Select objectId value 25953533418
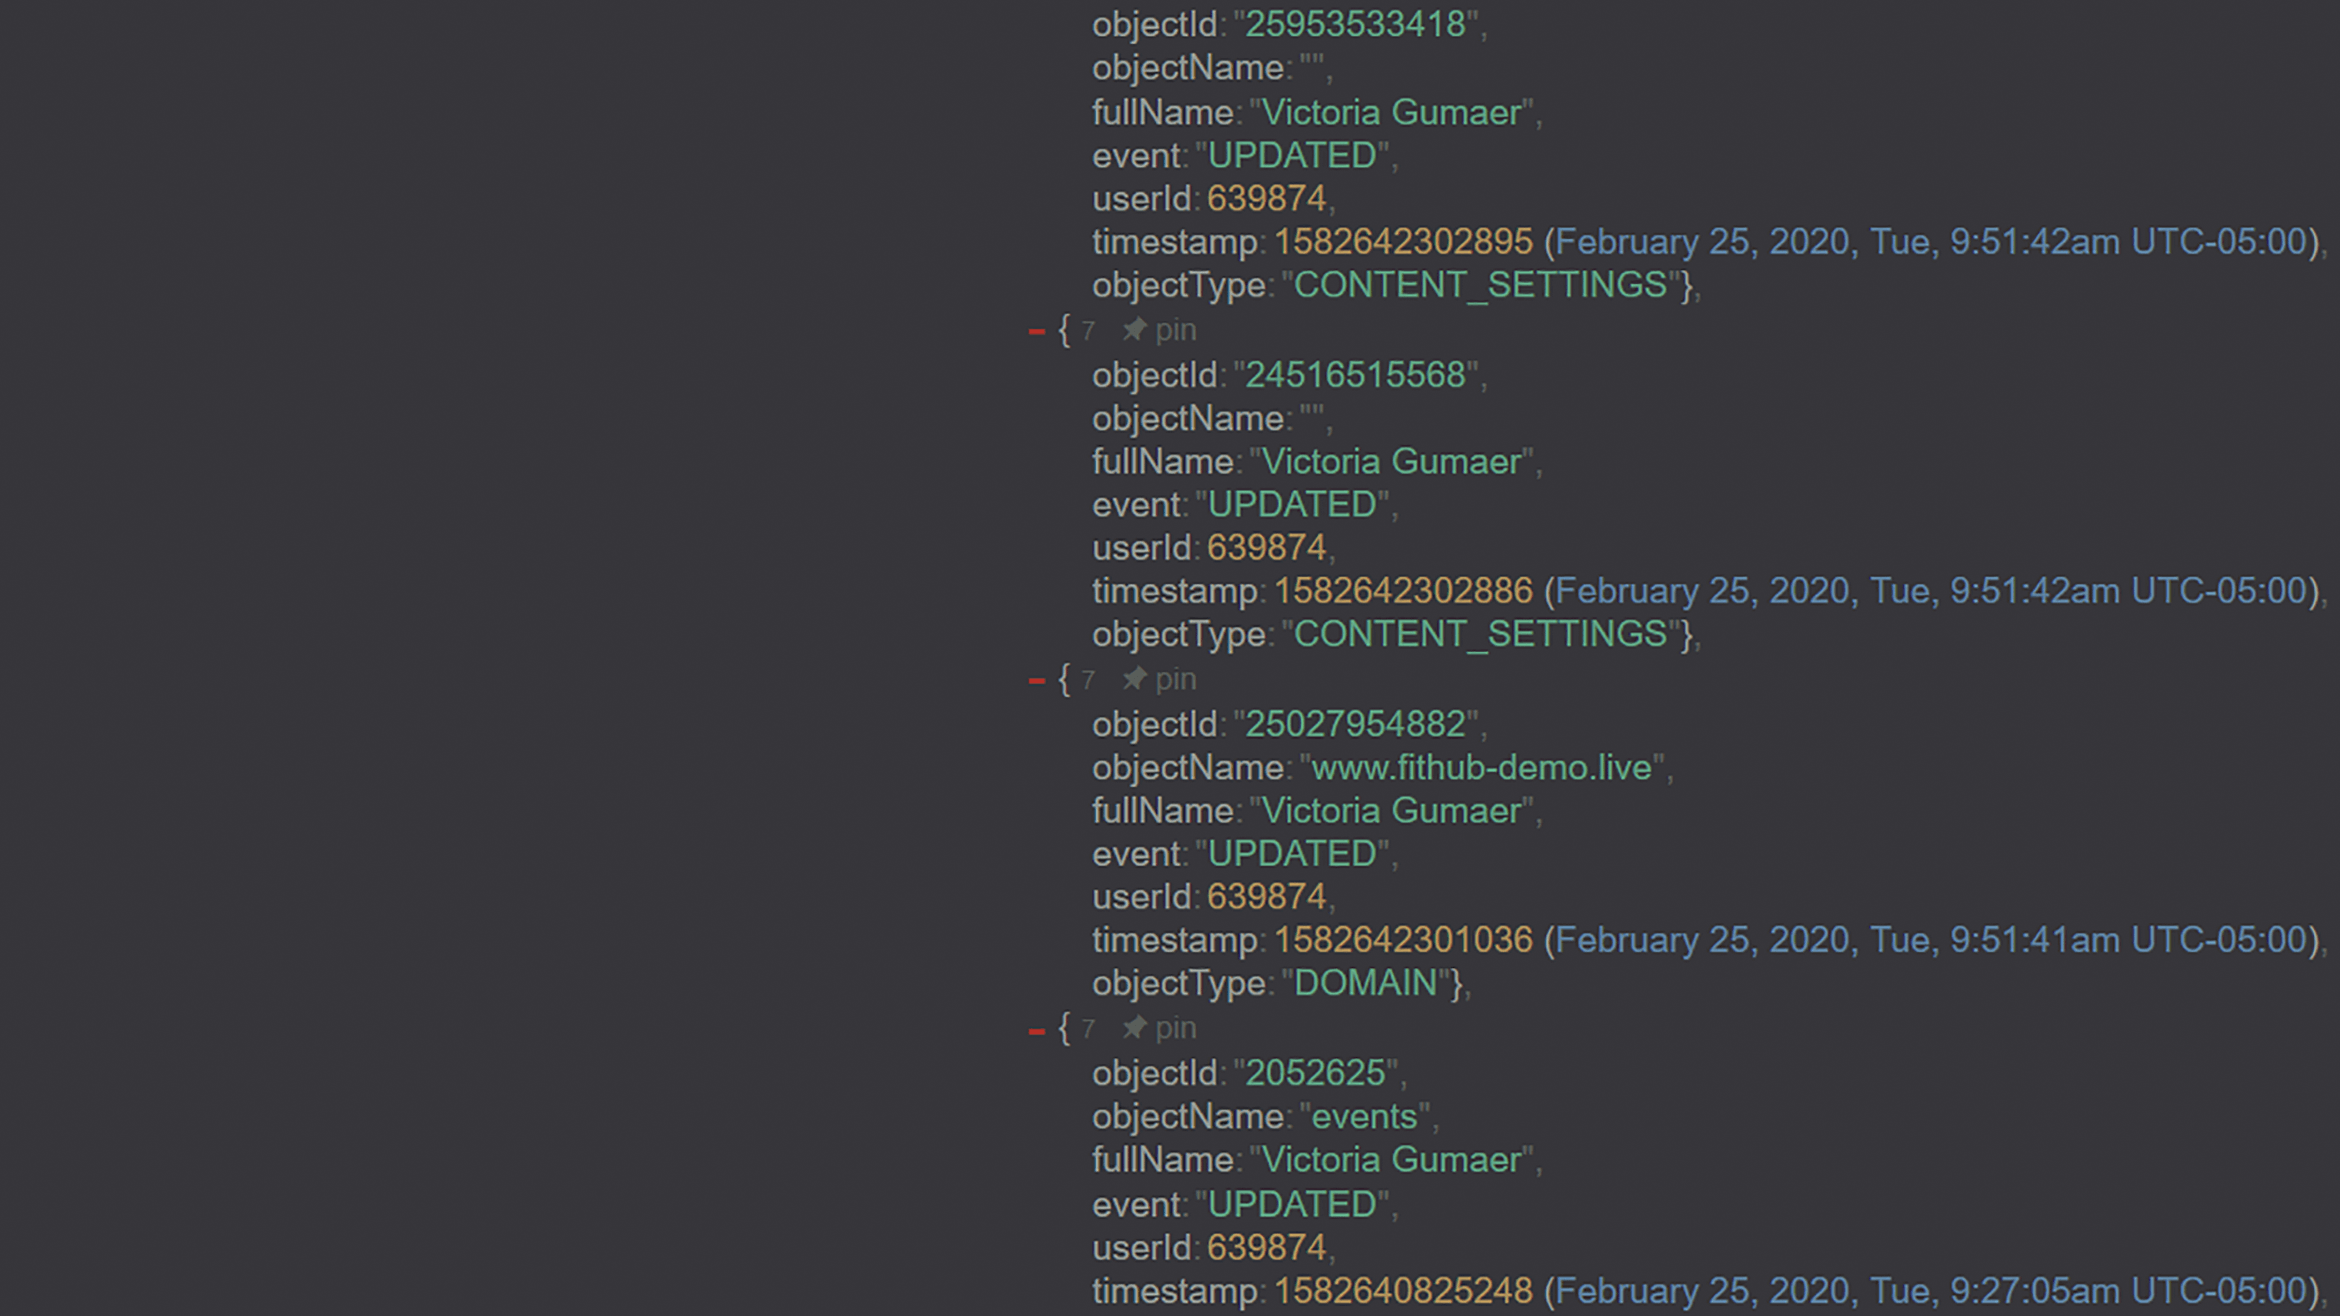Screen dimensions: 2340x1316 tap(1355, 24)
